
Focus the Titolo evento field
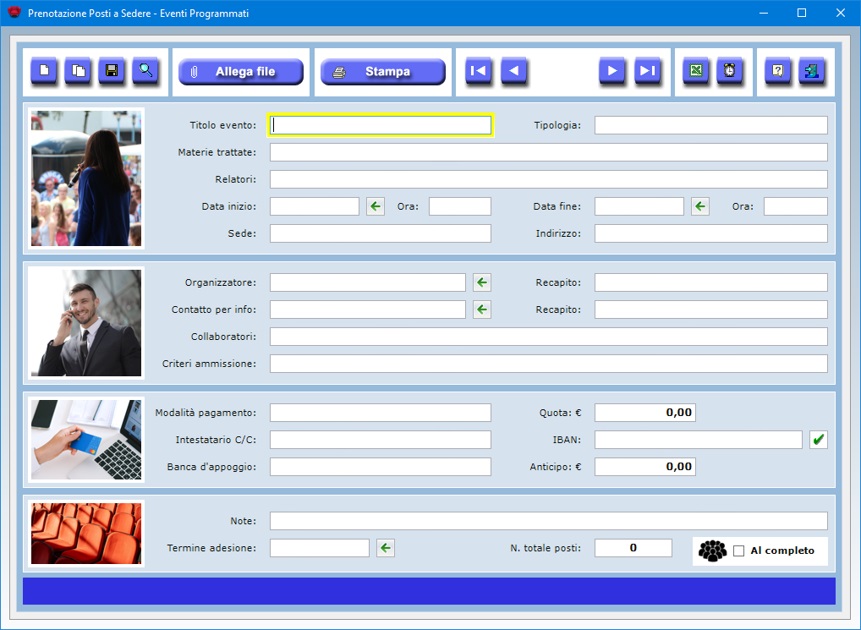pos(381,125)
